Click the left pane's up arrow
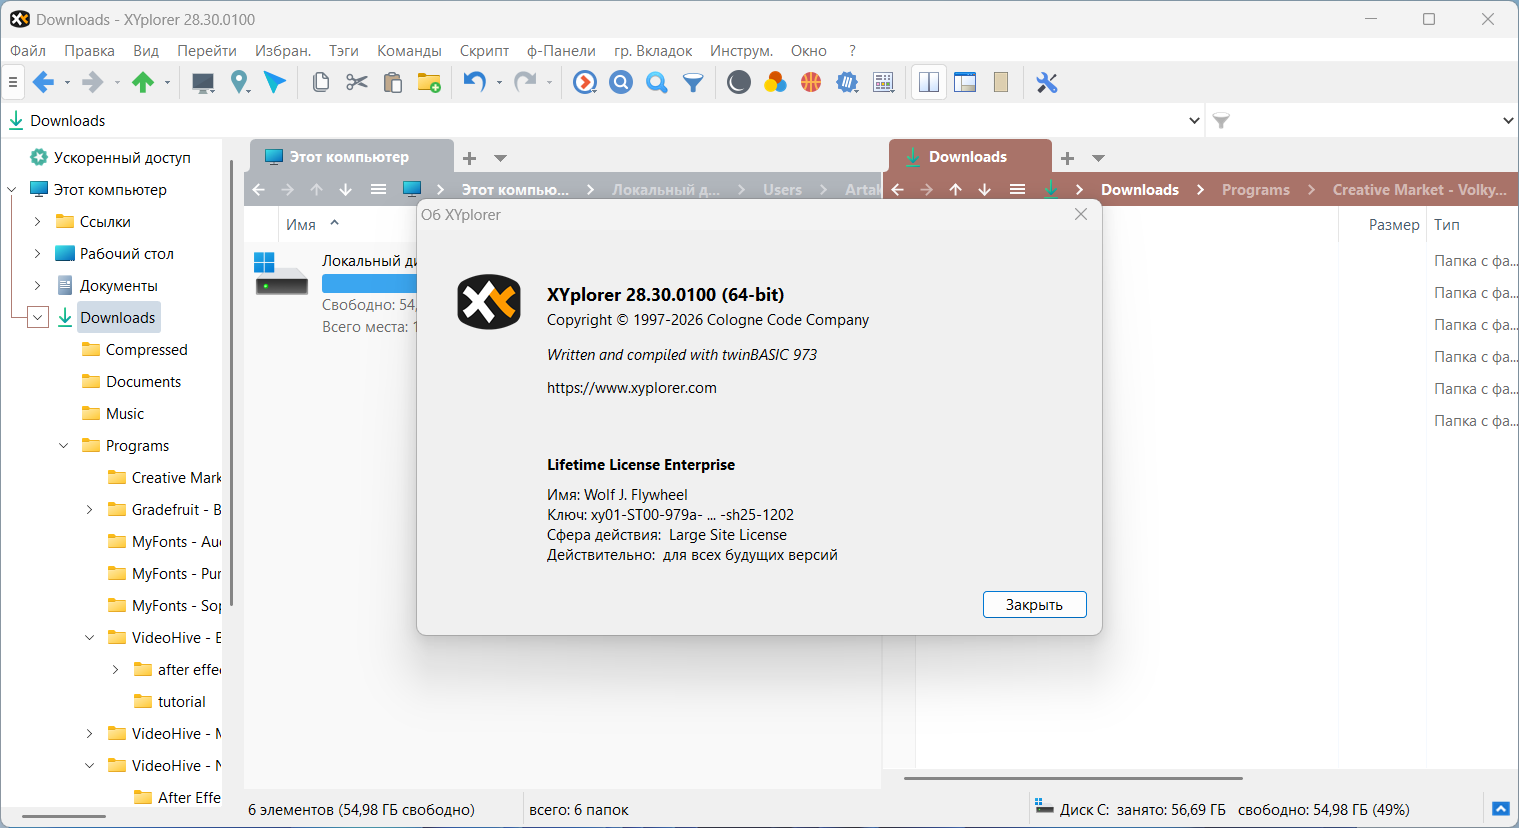Image resolution: width=1519 pixels, height=828 pixels. (x=317, y=189)
